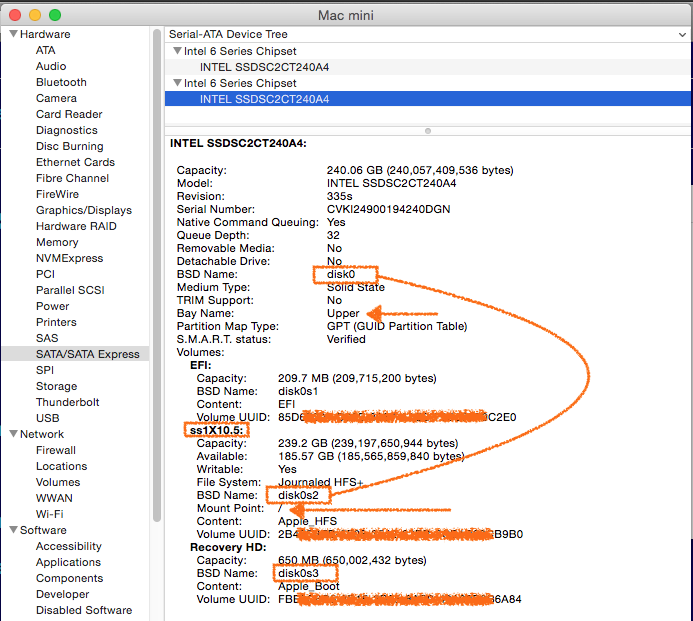This screenshot has height=621, width=693.
Task: Collapse the second Intel 6 Series Chipset
Action: click(177, 83)
